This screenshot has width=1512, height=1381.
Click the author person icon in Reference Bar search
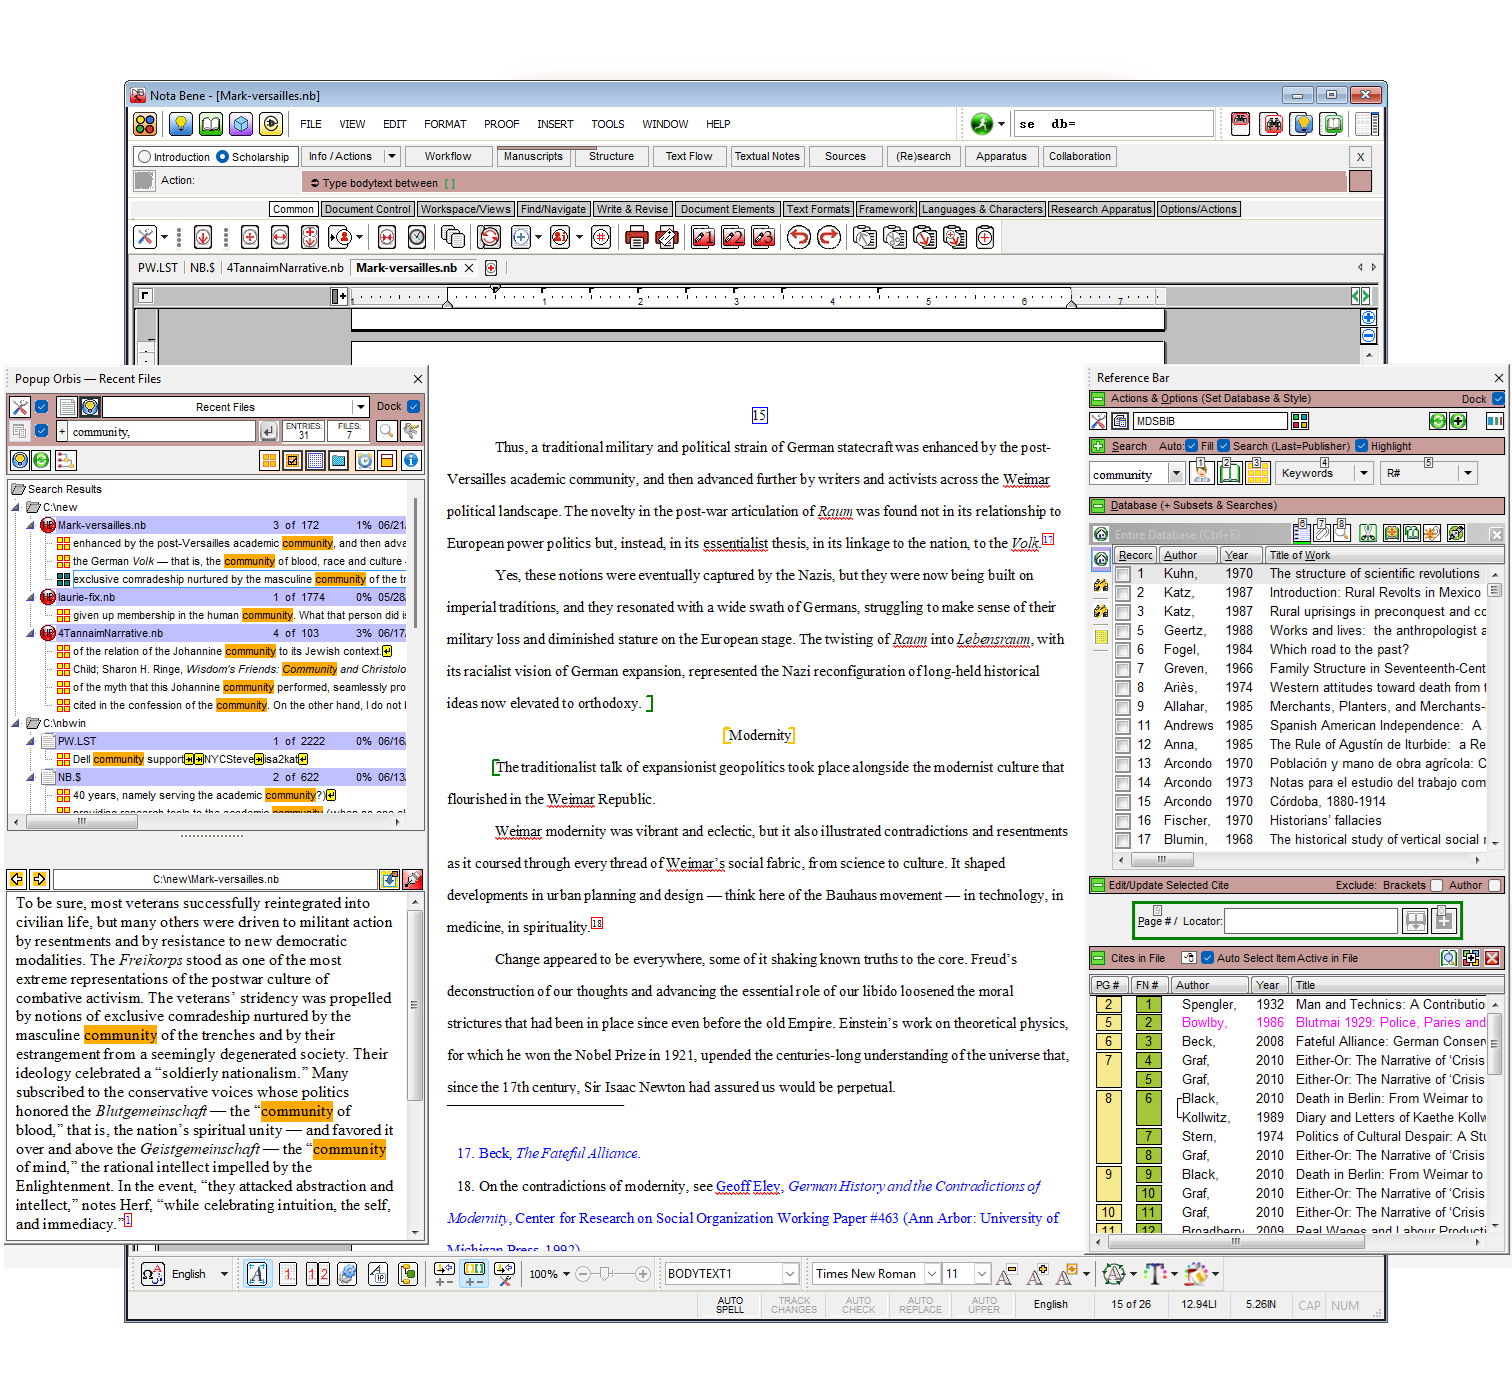coord(1204,472)
